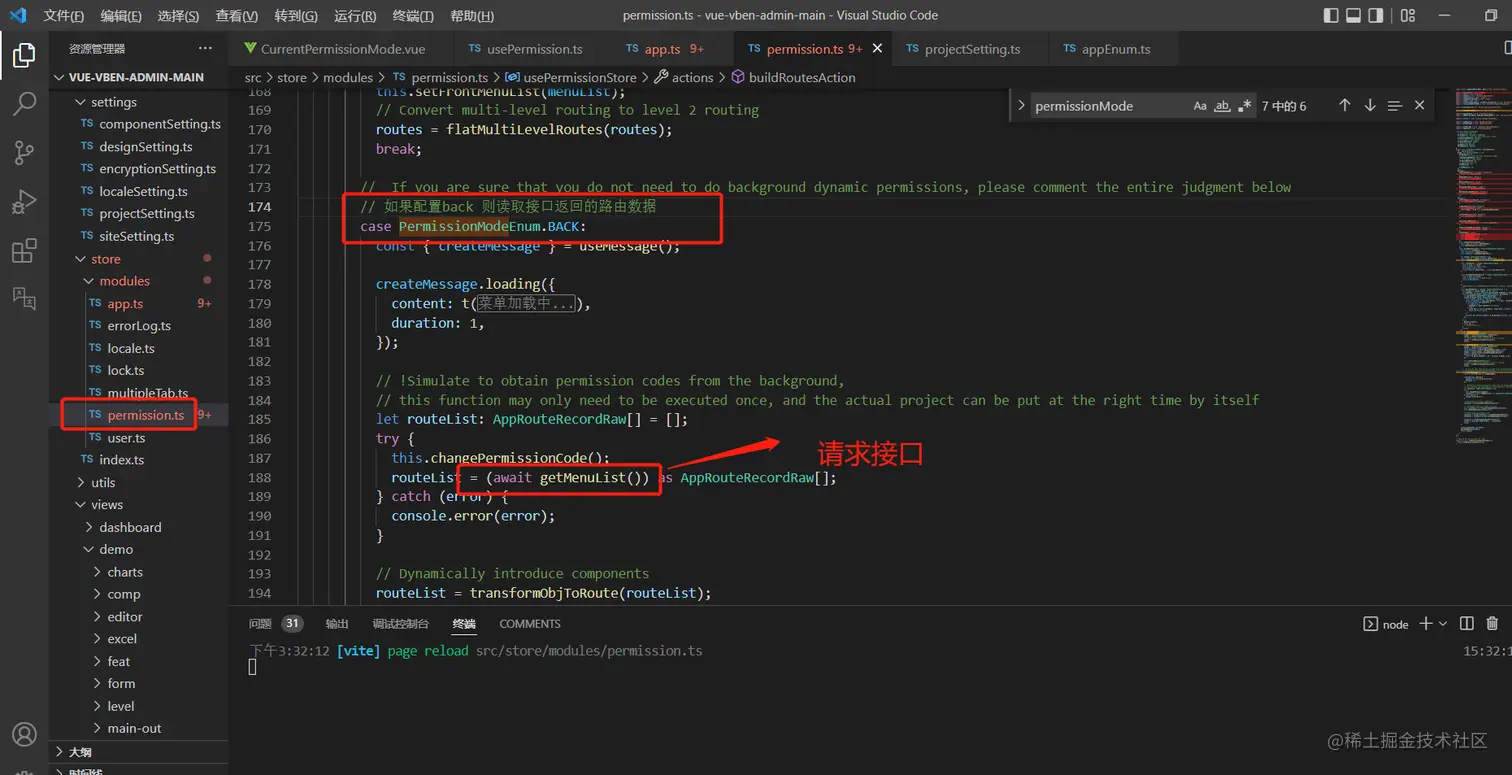This screenshot has width=1512, height=775.
Task: Open errorLog.ts in explorer
Action: 139,326
